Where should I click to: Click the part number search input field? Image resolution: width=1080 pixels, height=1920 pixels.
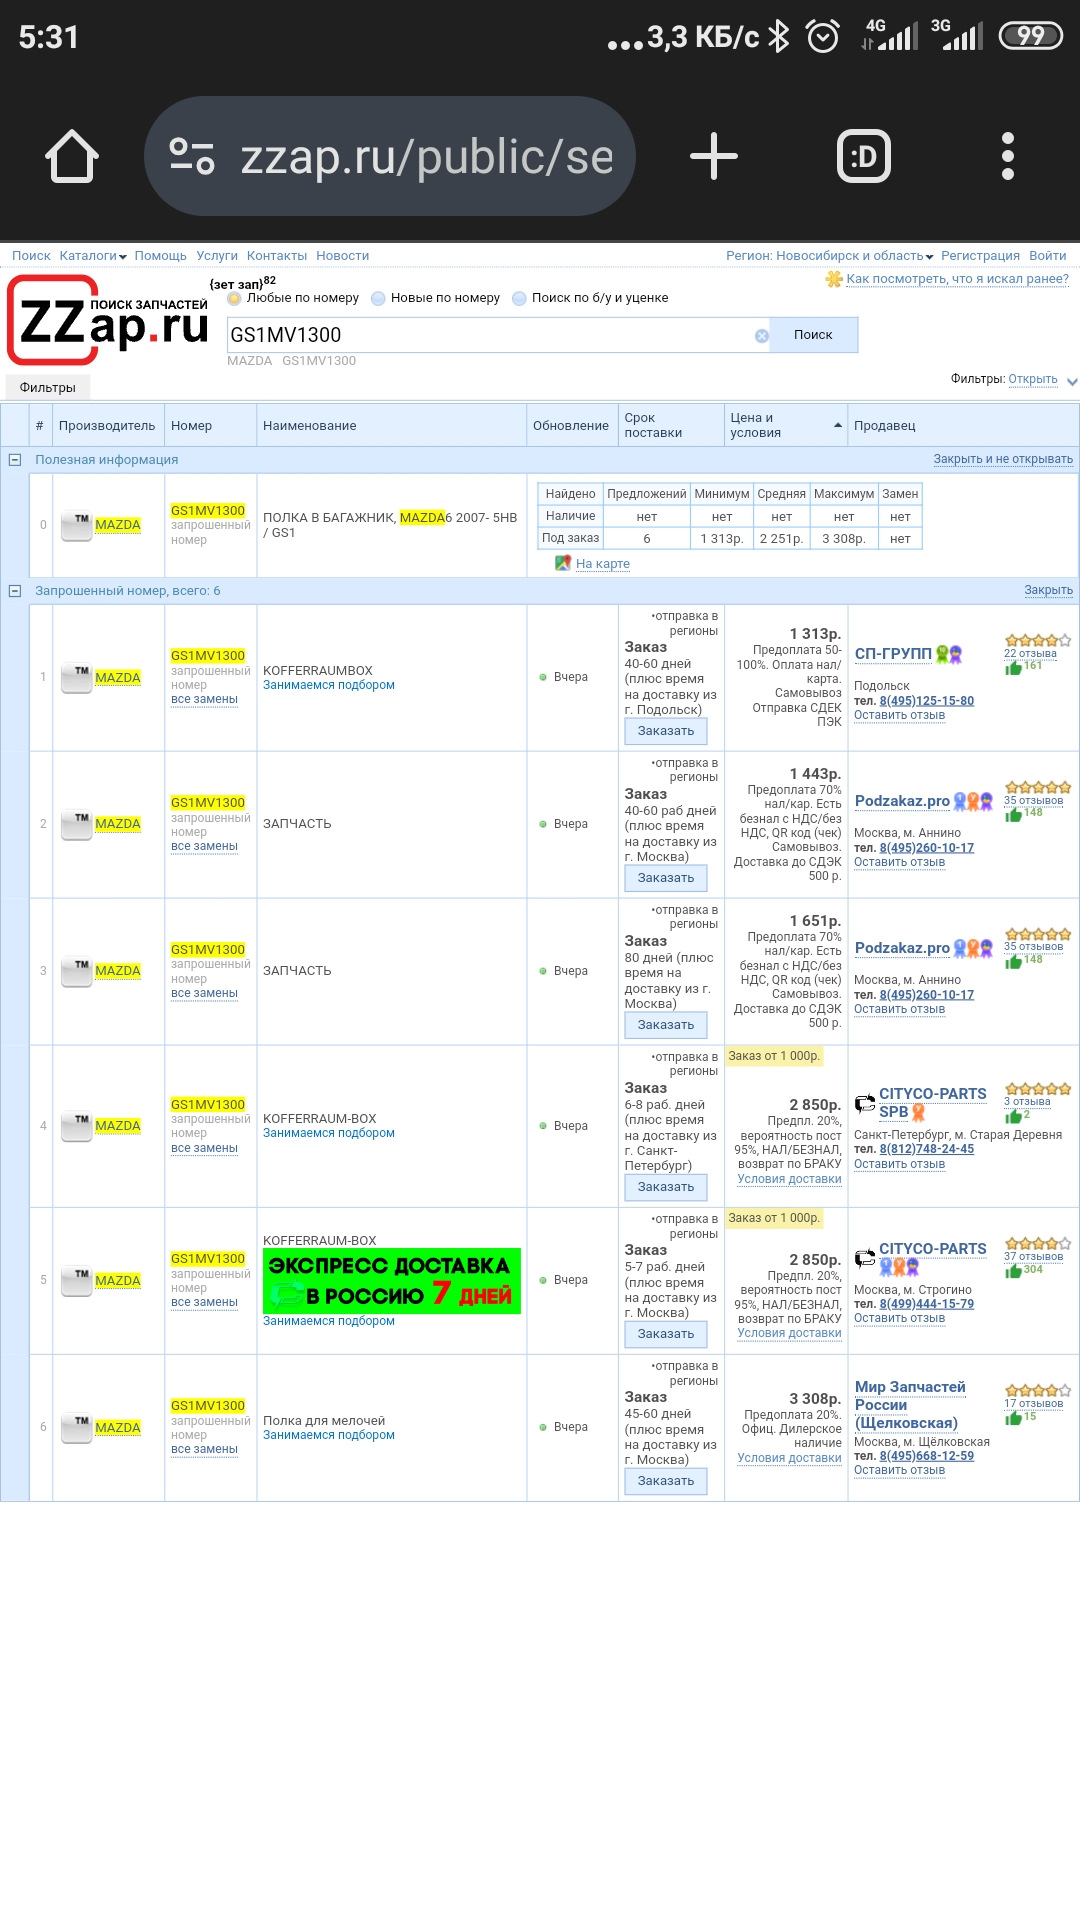(490, 335)
